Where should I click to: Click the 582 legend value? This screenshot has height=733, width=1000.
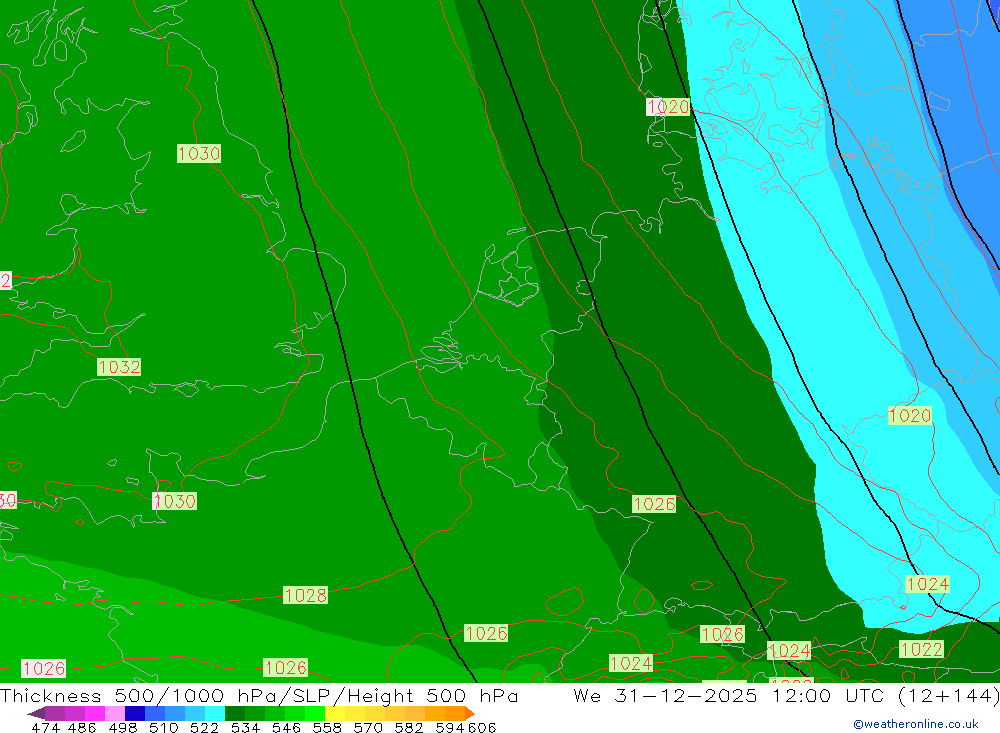pos(408,728)
